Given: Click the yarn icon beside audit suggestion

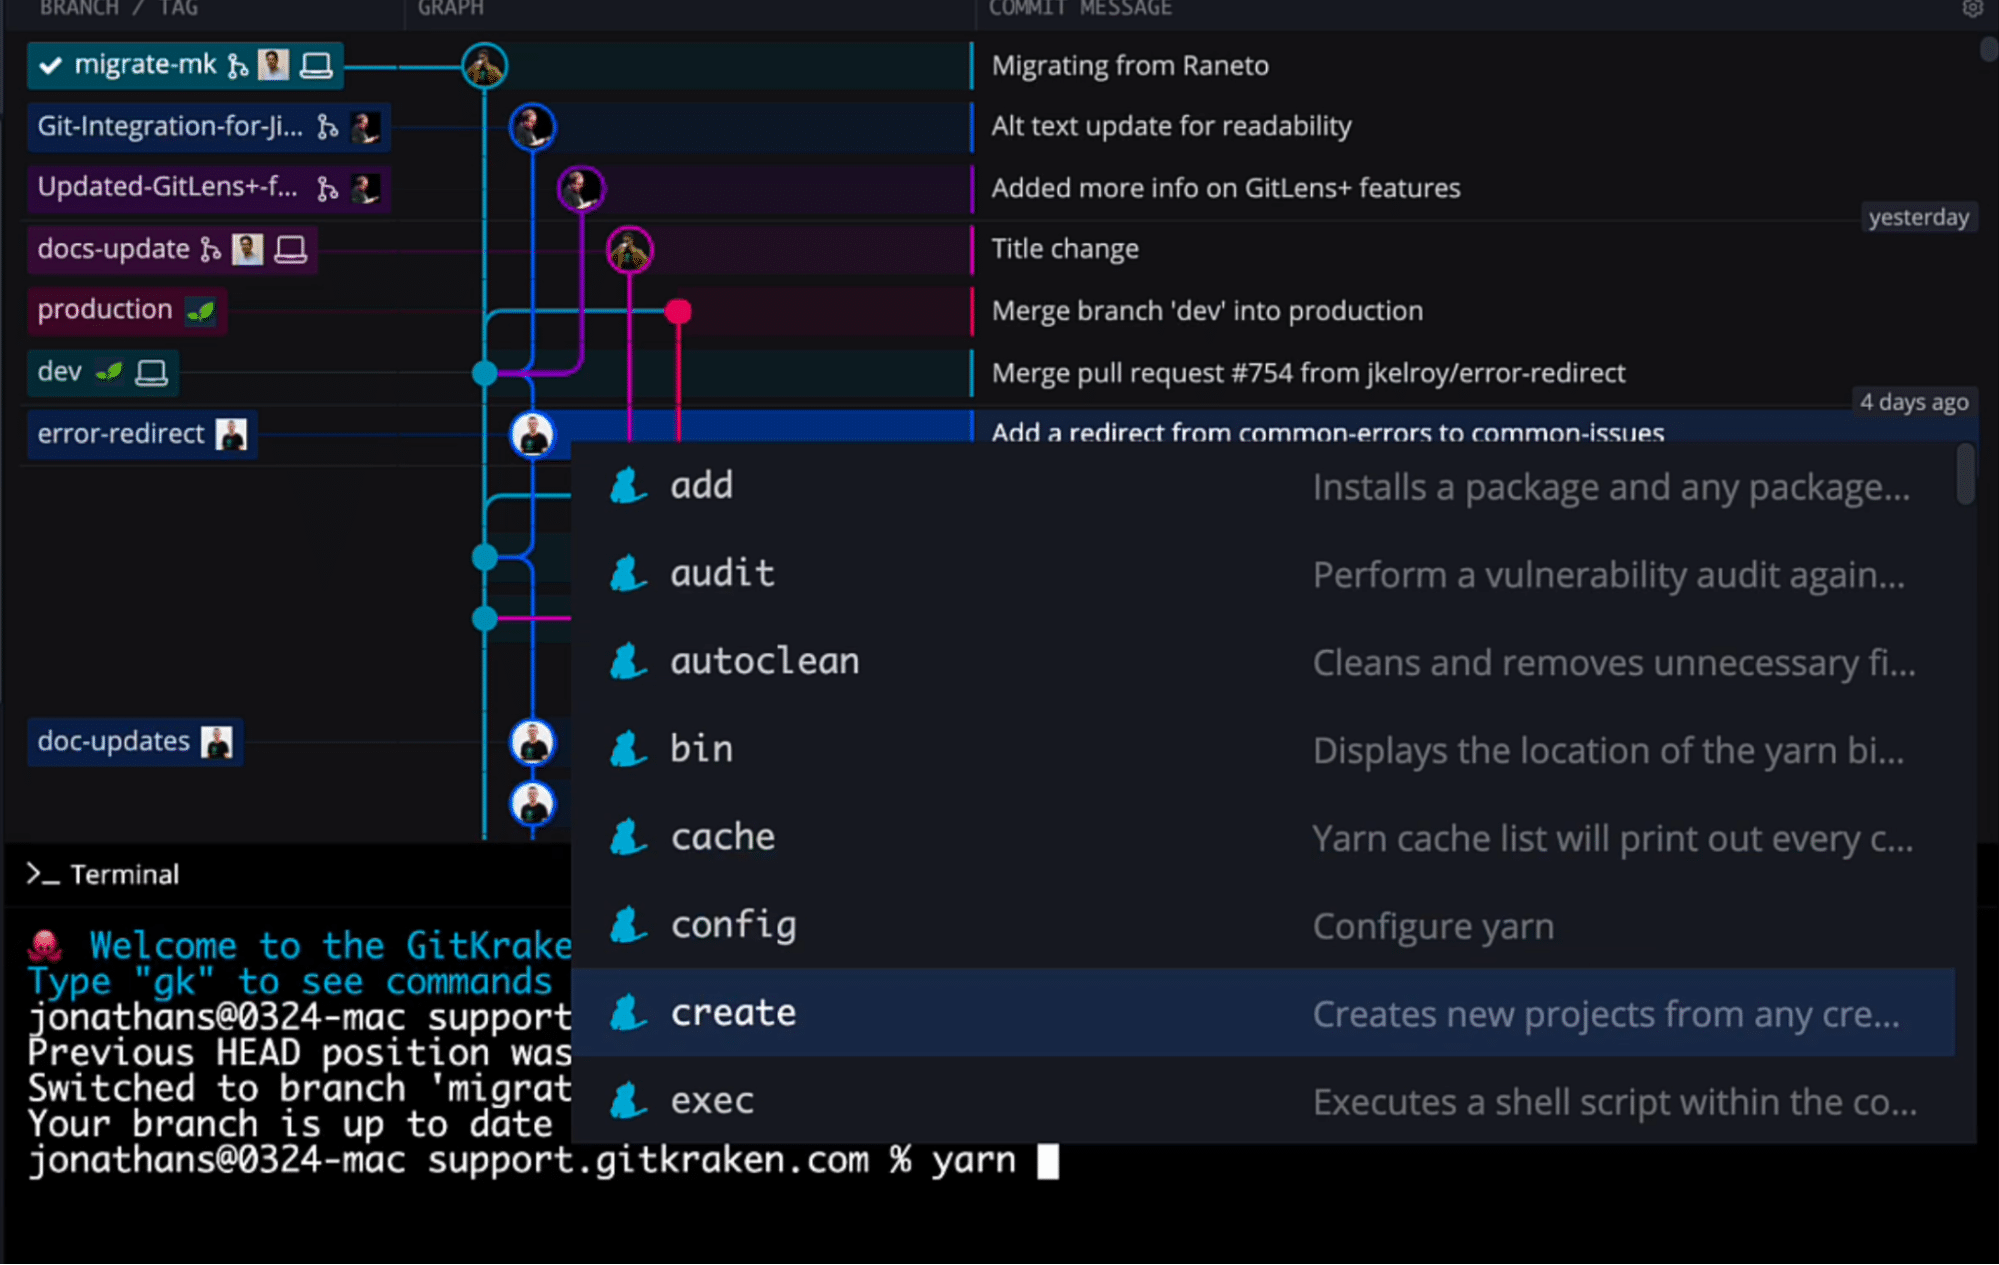Looking at the screenshot, I should (x=628, y=574).
